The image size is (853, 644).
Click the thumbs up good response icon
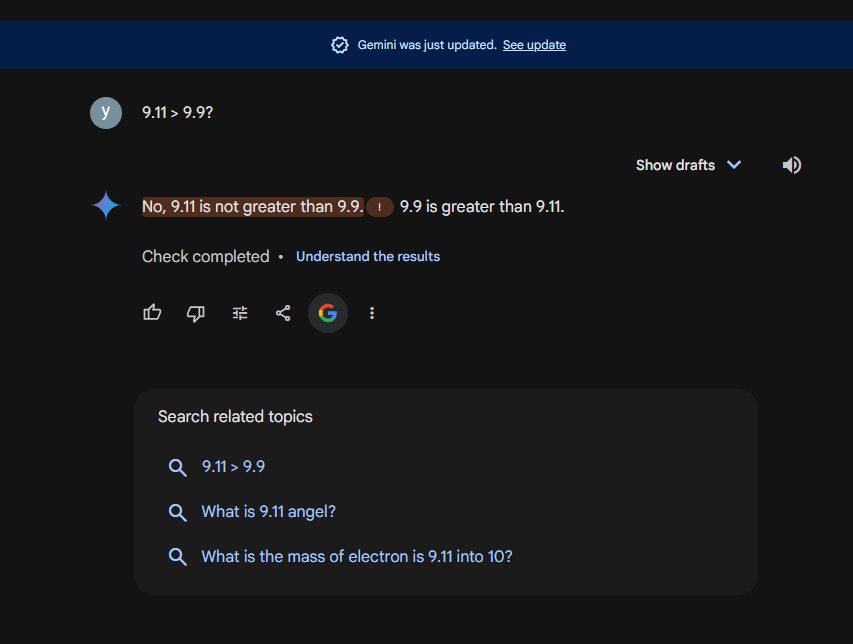click(x=152, y=313)
